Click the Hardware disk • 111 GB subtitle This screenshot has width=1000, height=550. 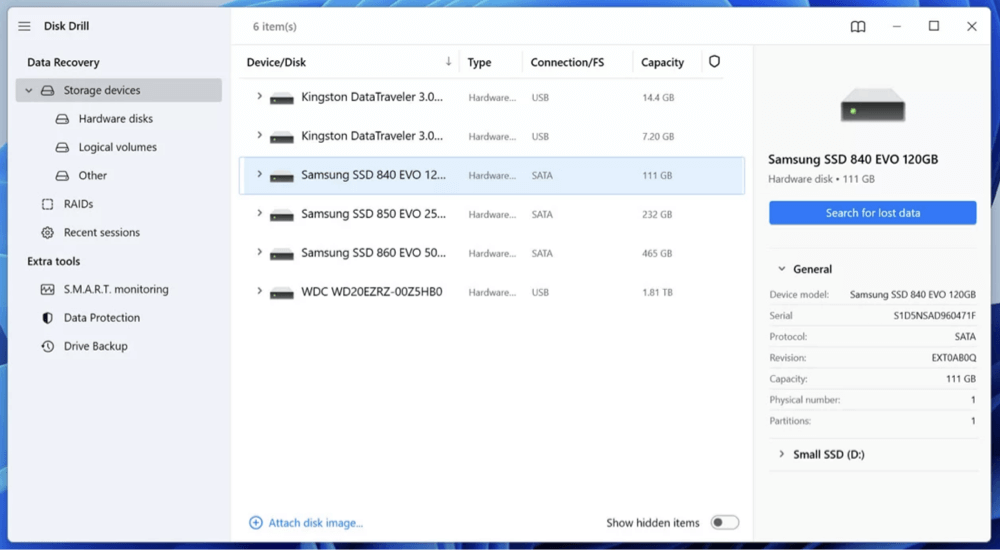point(821,179)
